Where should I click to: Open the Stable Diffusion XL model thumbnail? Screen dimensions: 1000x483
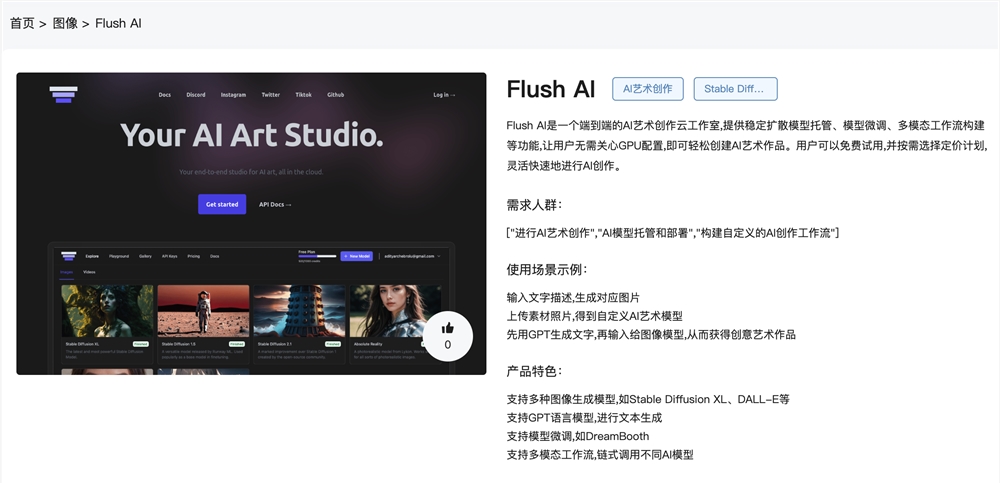(x=107, y=310)
